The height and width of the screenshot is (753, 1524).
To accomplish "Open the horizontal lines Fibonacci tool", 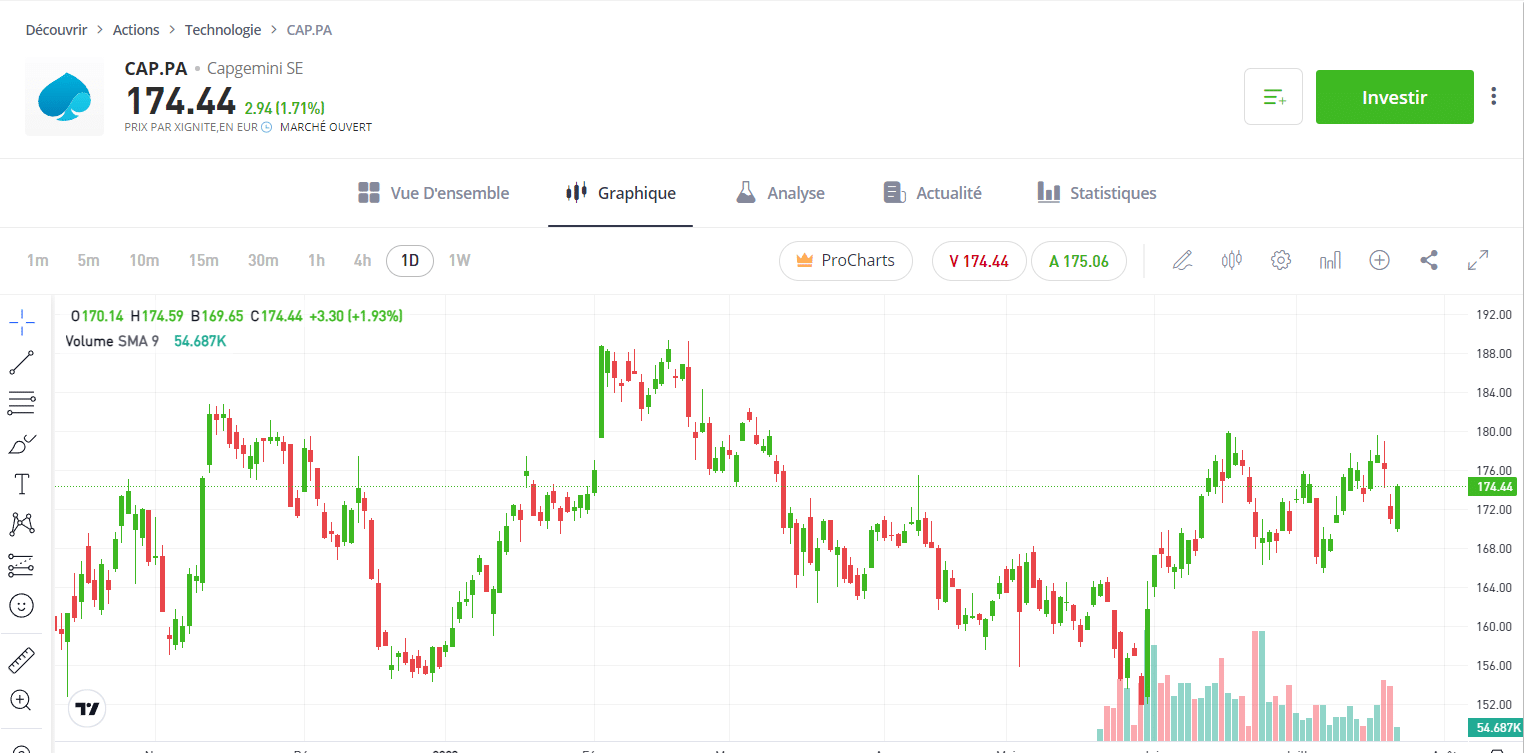I will tap(22, 403).
